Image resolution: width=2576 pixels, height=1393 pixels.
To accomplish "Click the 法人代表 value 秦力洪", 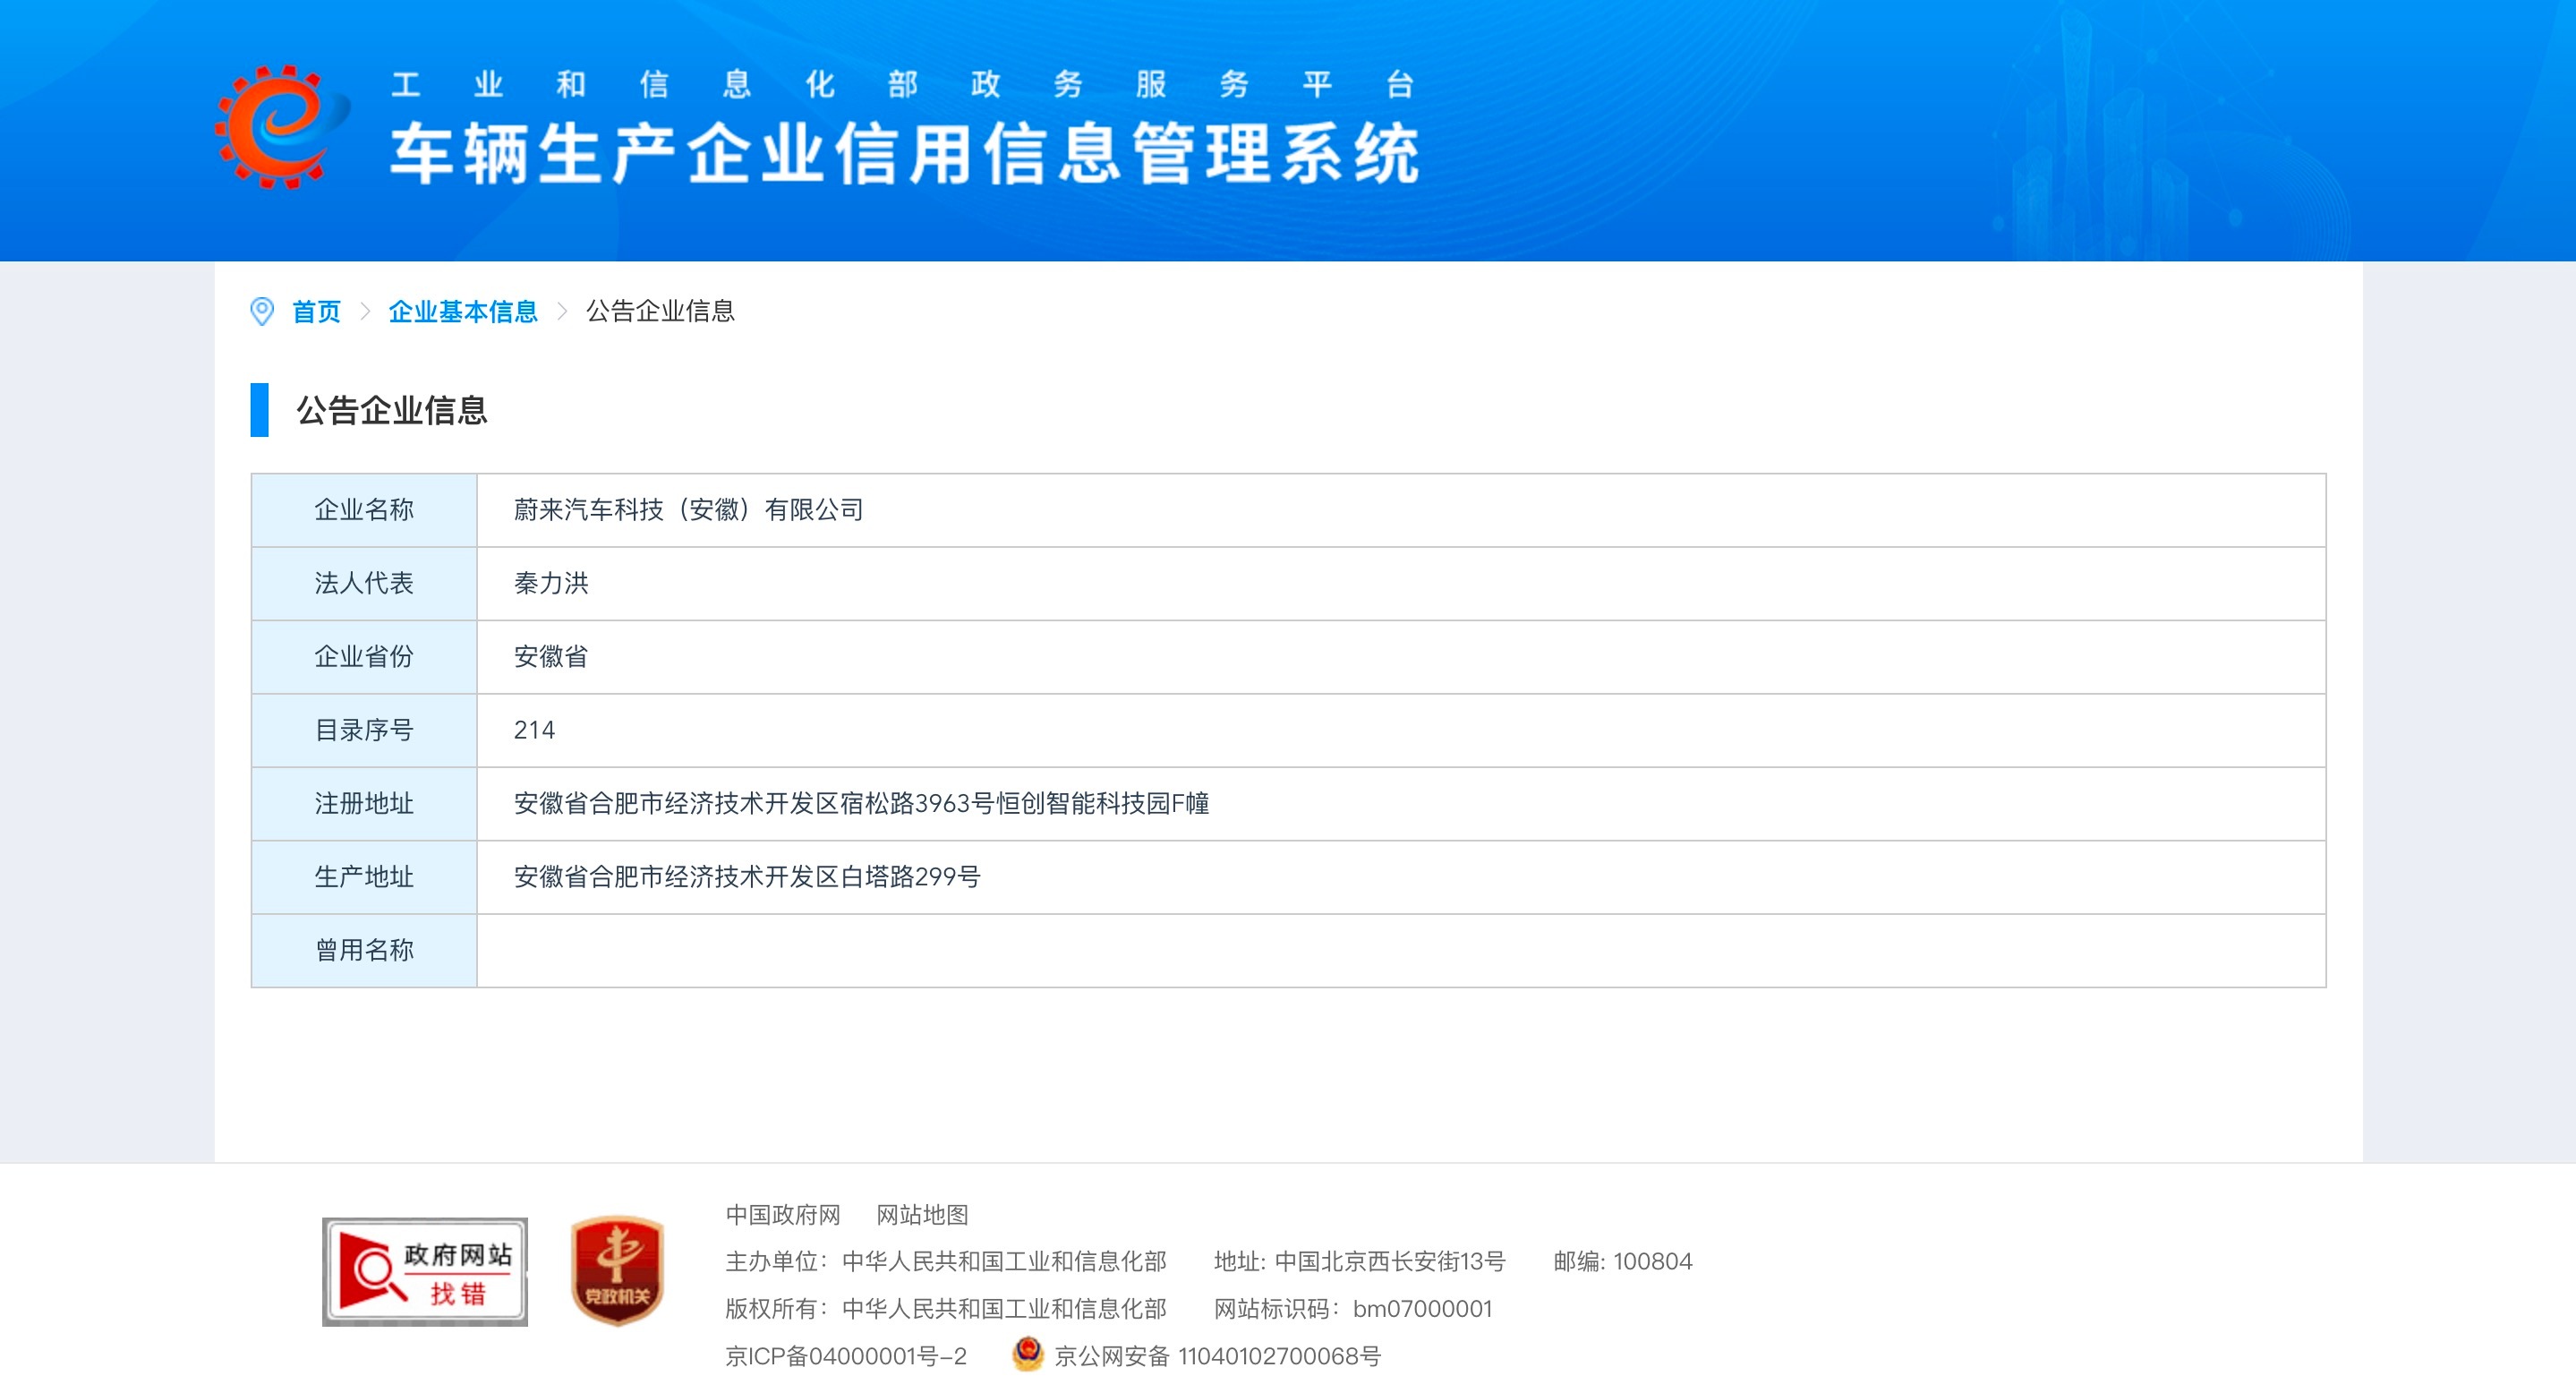I will [551, 583].
